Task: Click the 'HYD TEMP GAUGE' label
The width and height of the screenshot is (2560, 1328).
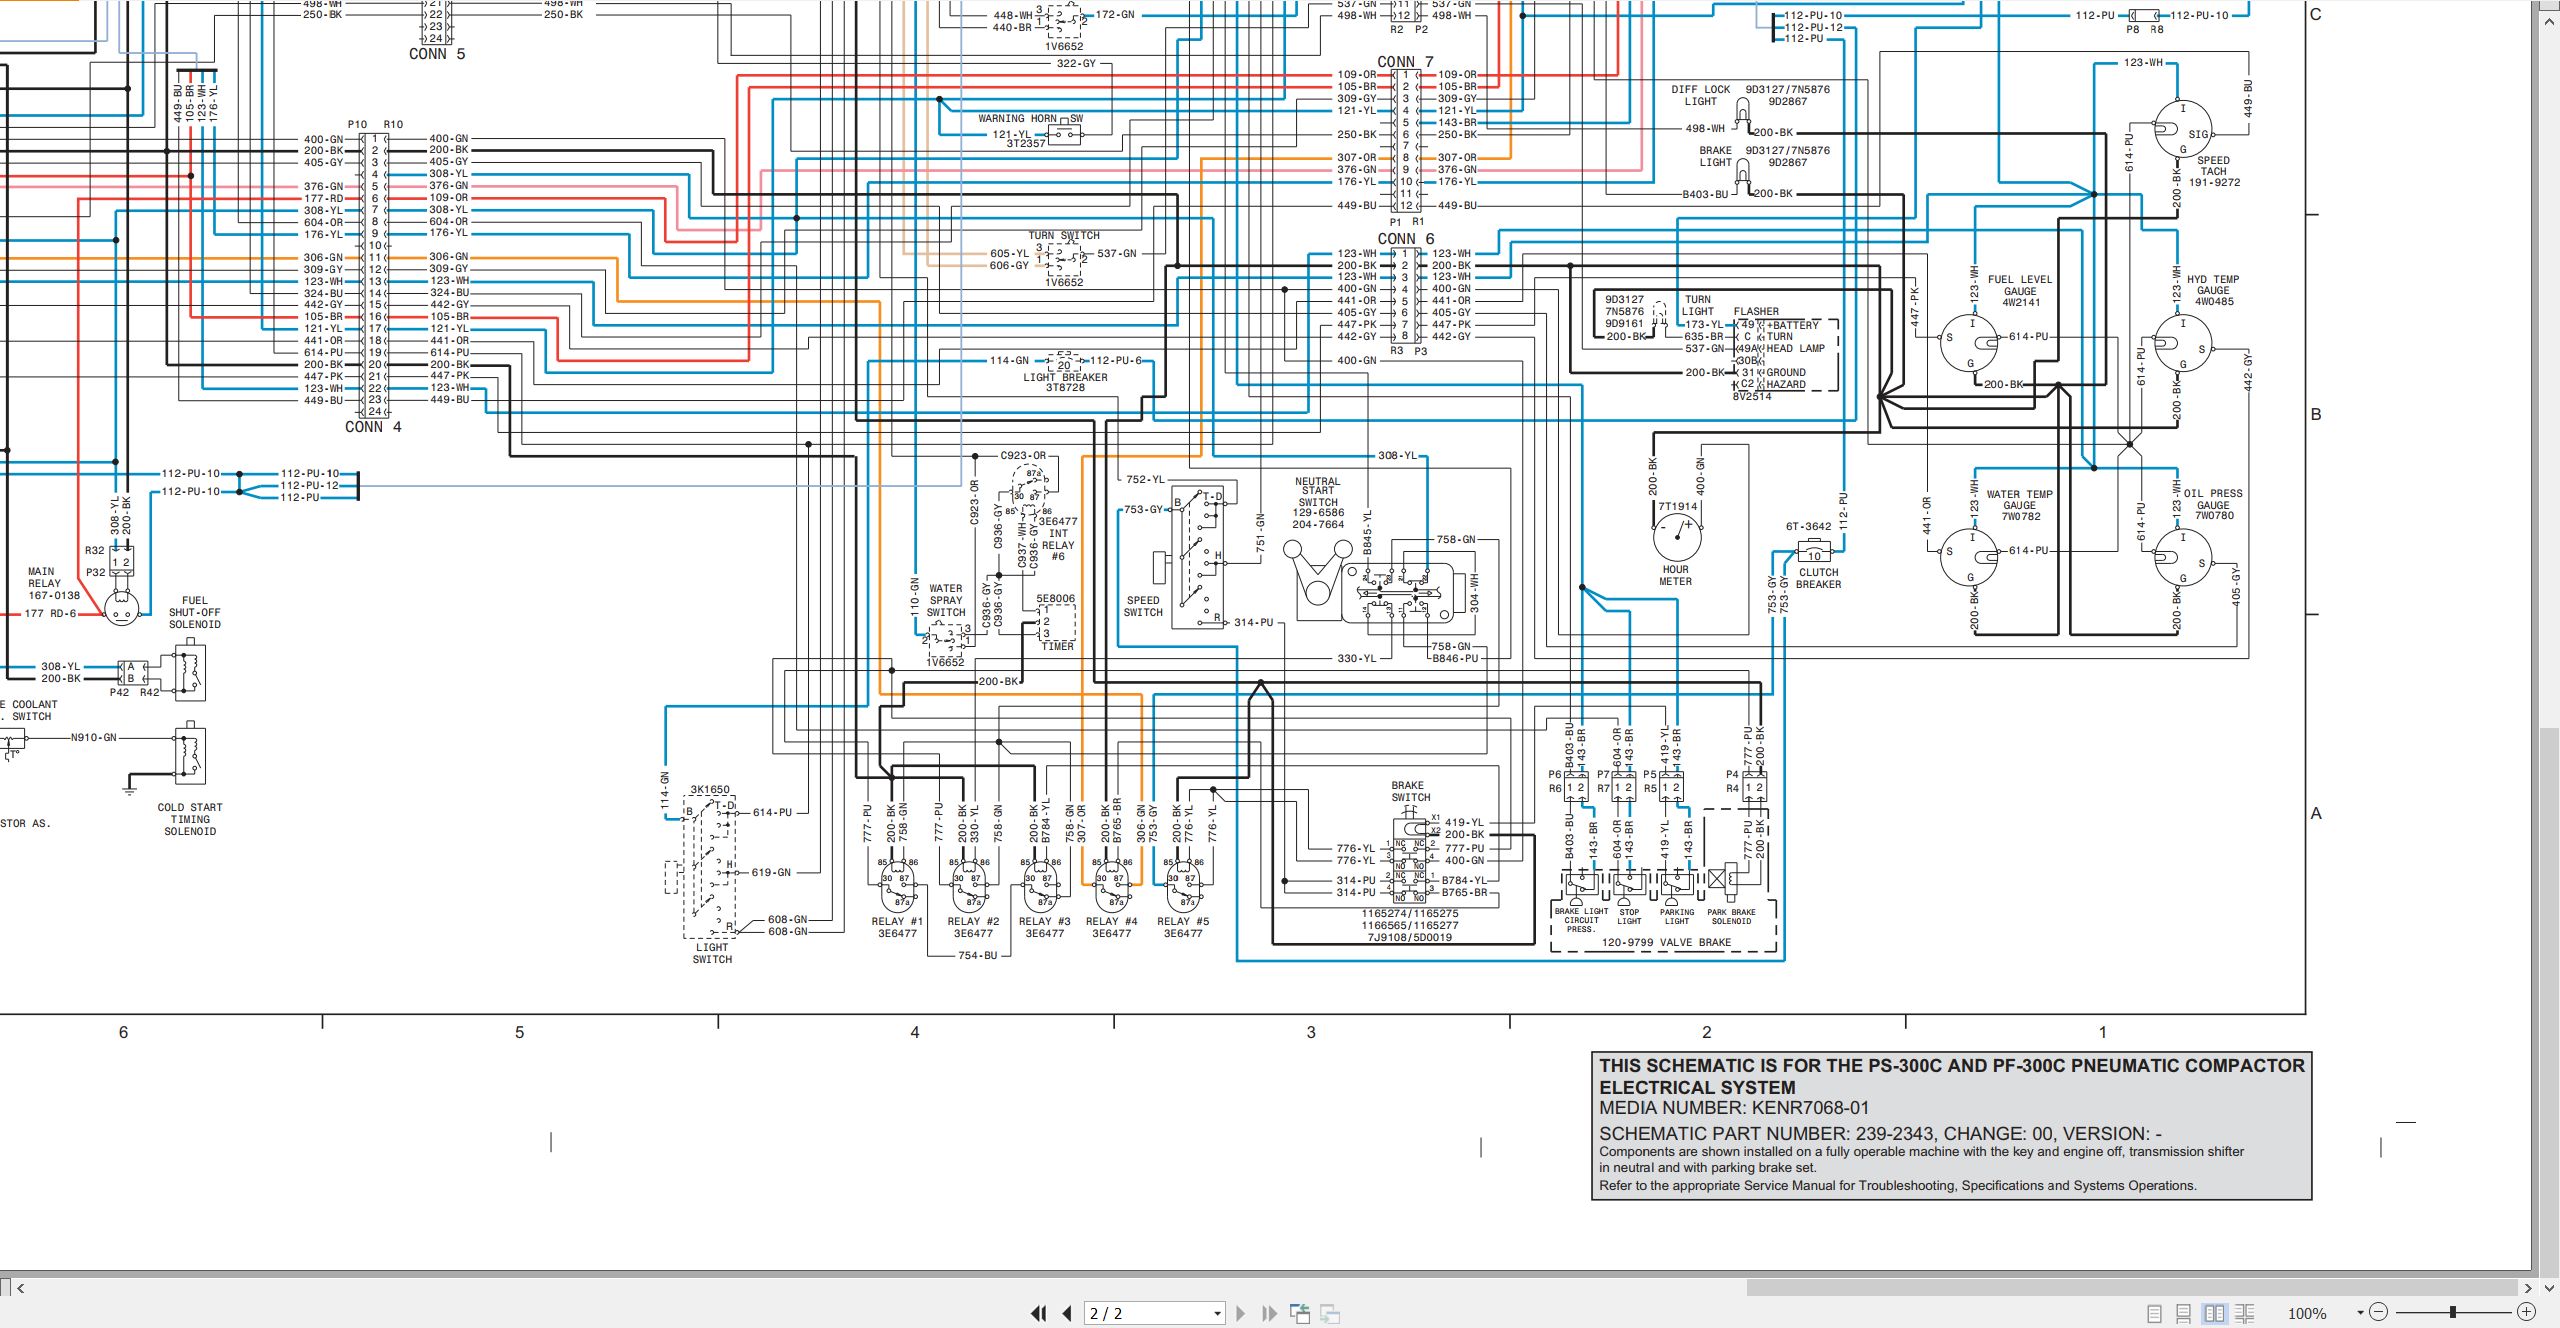Action: [2213, 285]
